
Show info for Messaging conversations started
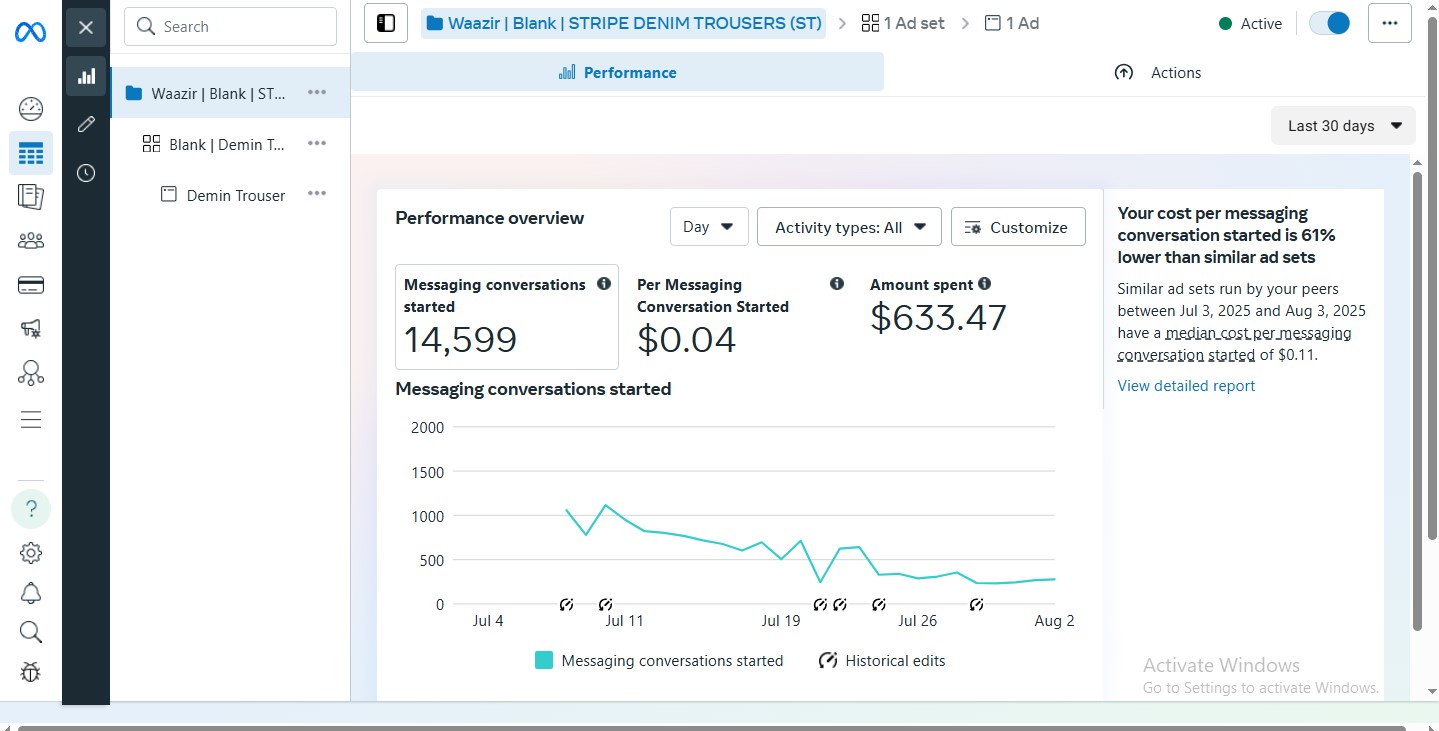tap(604, 284)
